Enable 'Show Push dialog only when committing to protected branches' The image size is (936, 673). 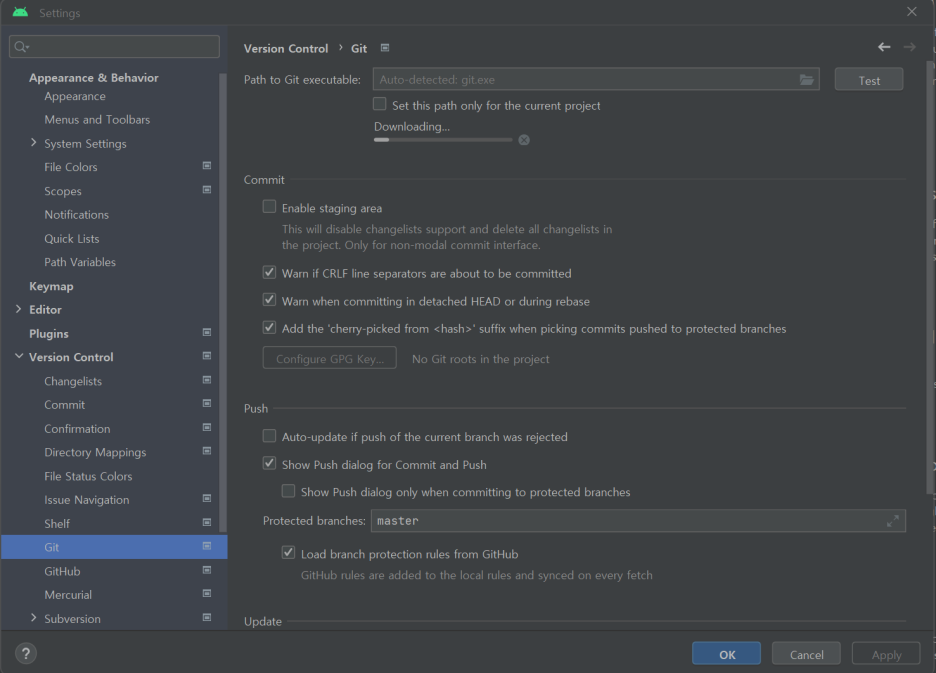(x=288, y=491)
